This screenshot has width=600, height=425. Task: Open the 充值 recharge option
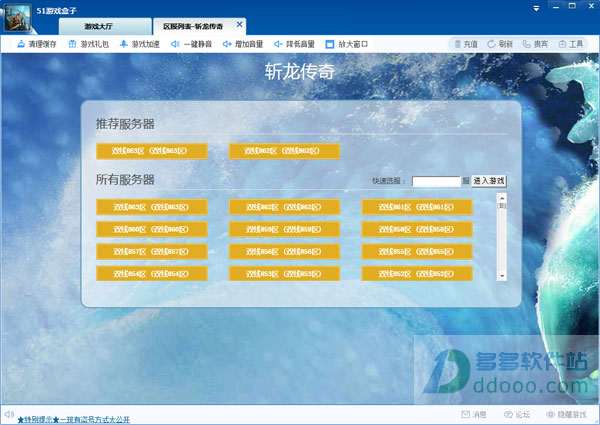pyautogui.click(x=466, y=44)
